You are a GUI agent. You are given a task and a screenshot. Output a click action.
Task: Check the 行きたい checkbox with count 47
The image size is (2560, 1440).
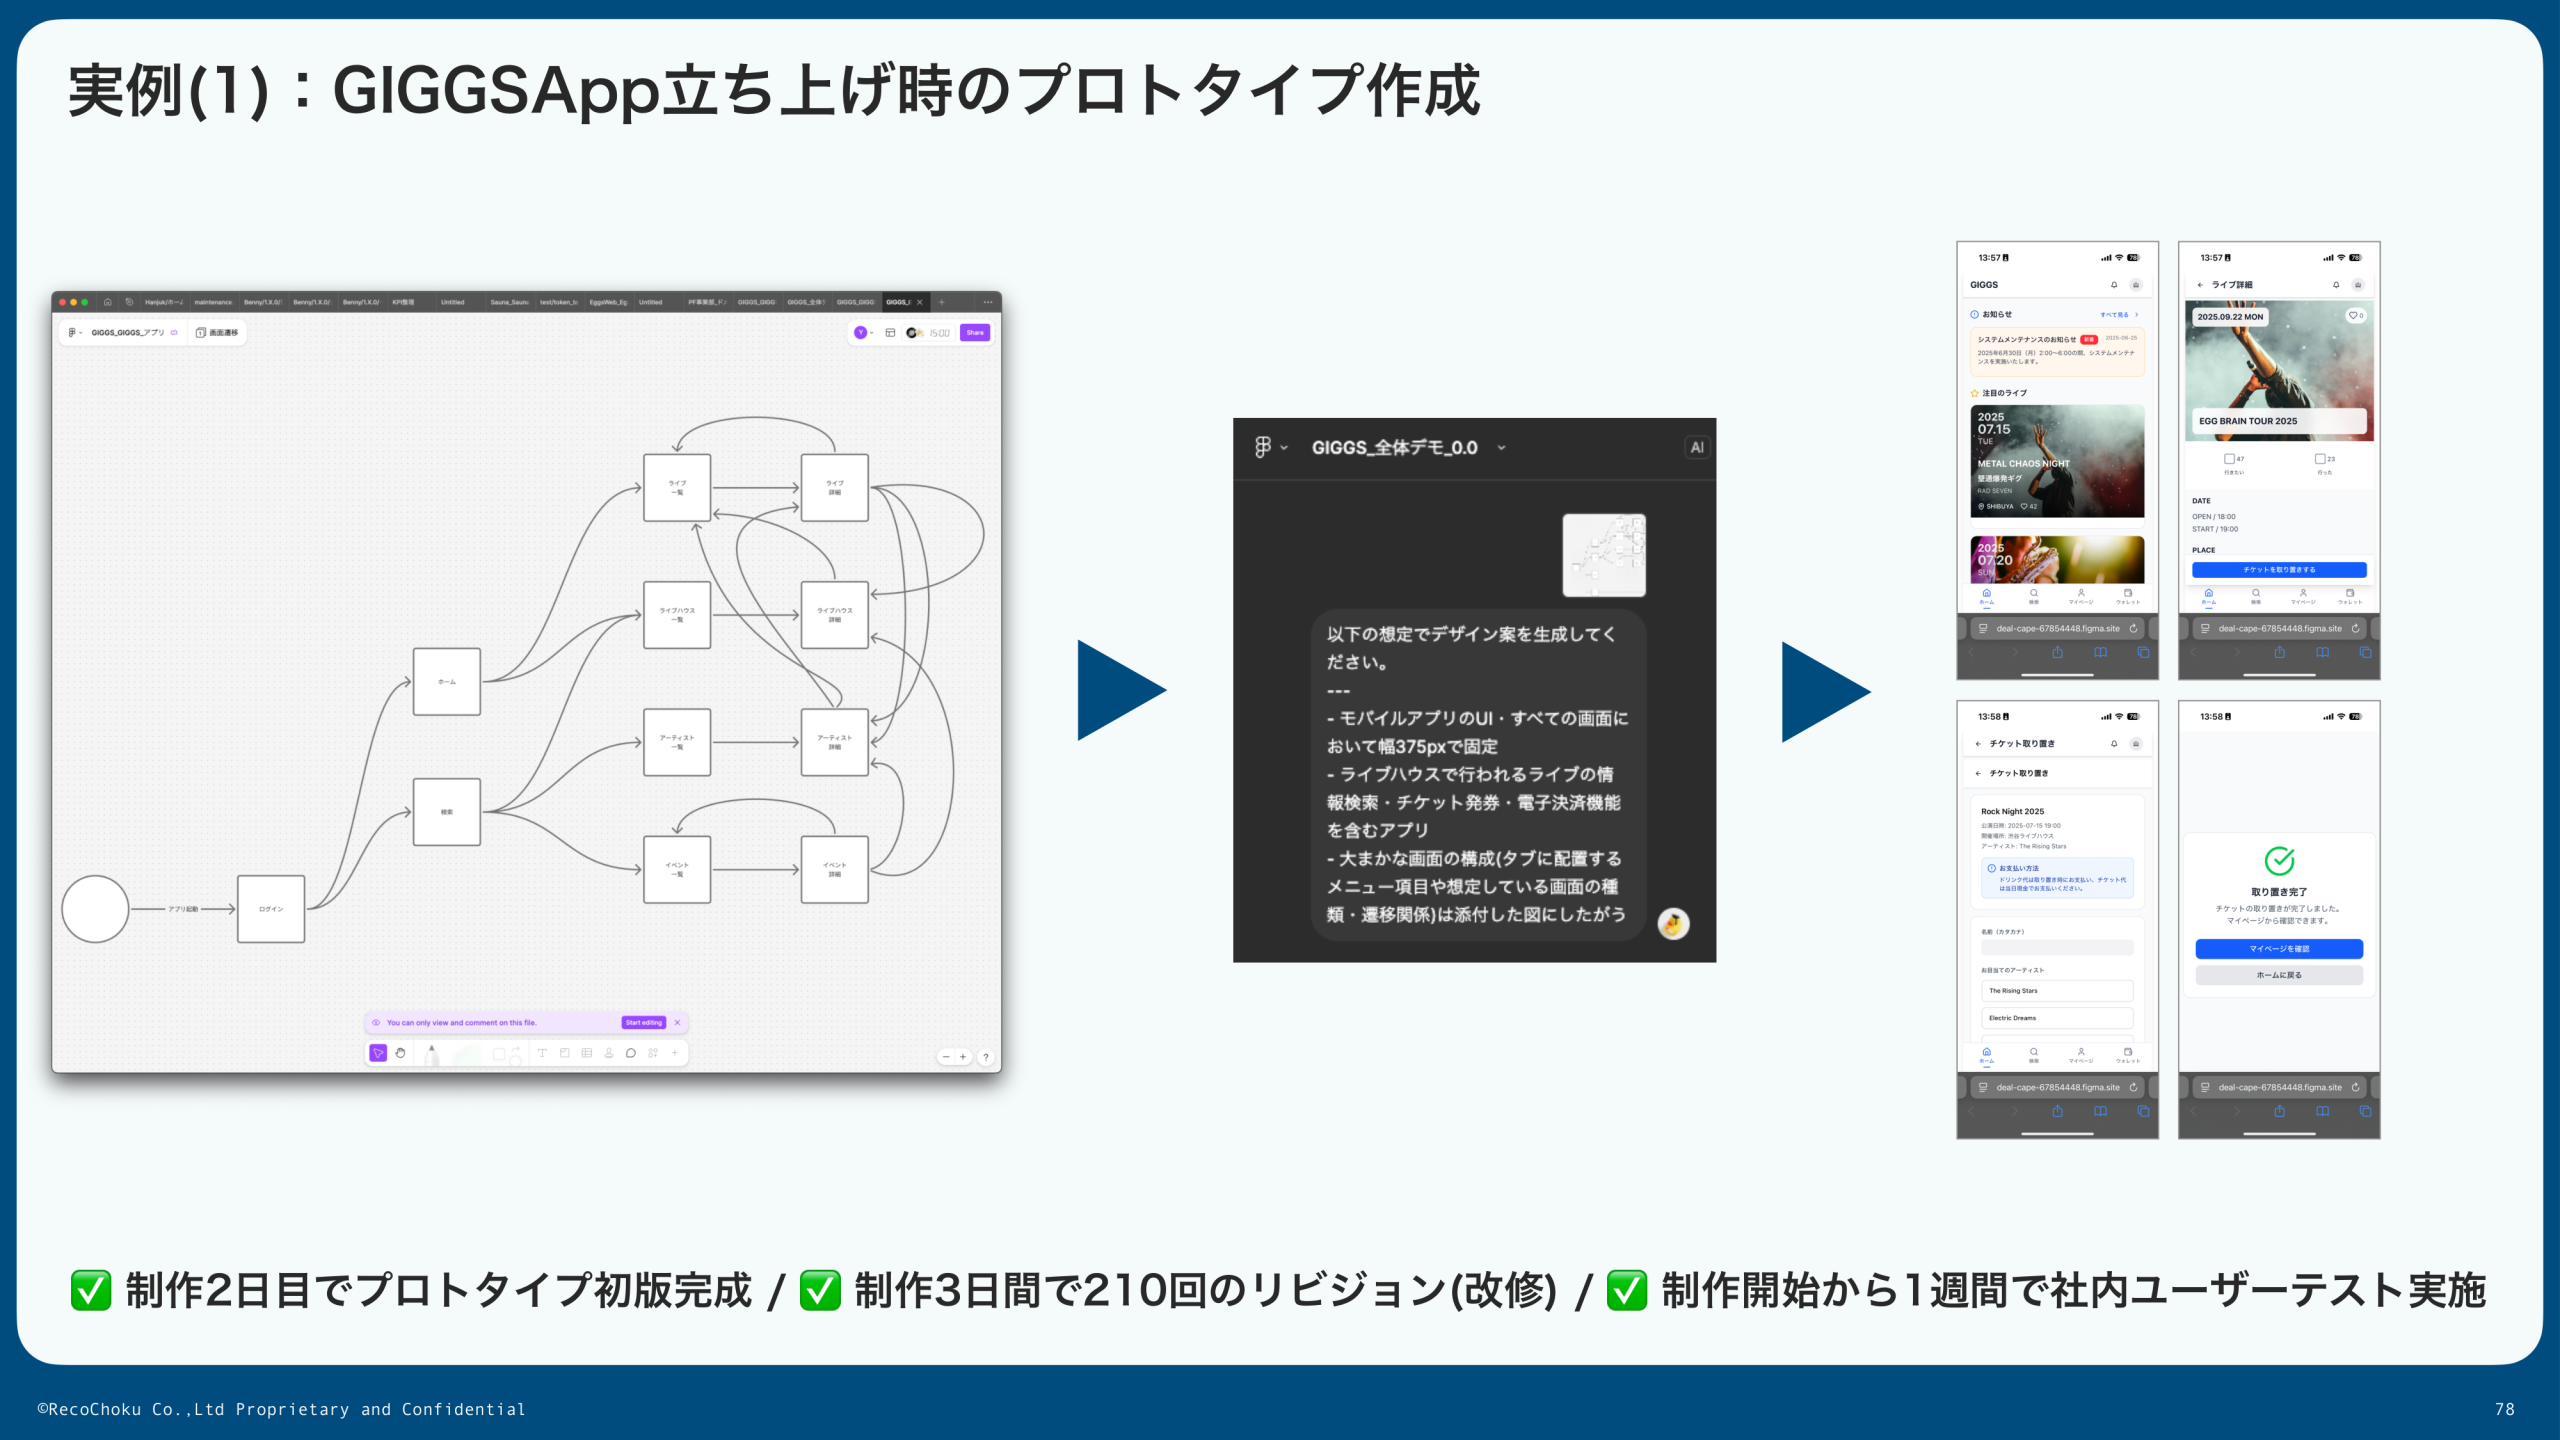pyautogui.click(x=2229, y=459)
